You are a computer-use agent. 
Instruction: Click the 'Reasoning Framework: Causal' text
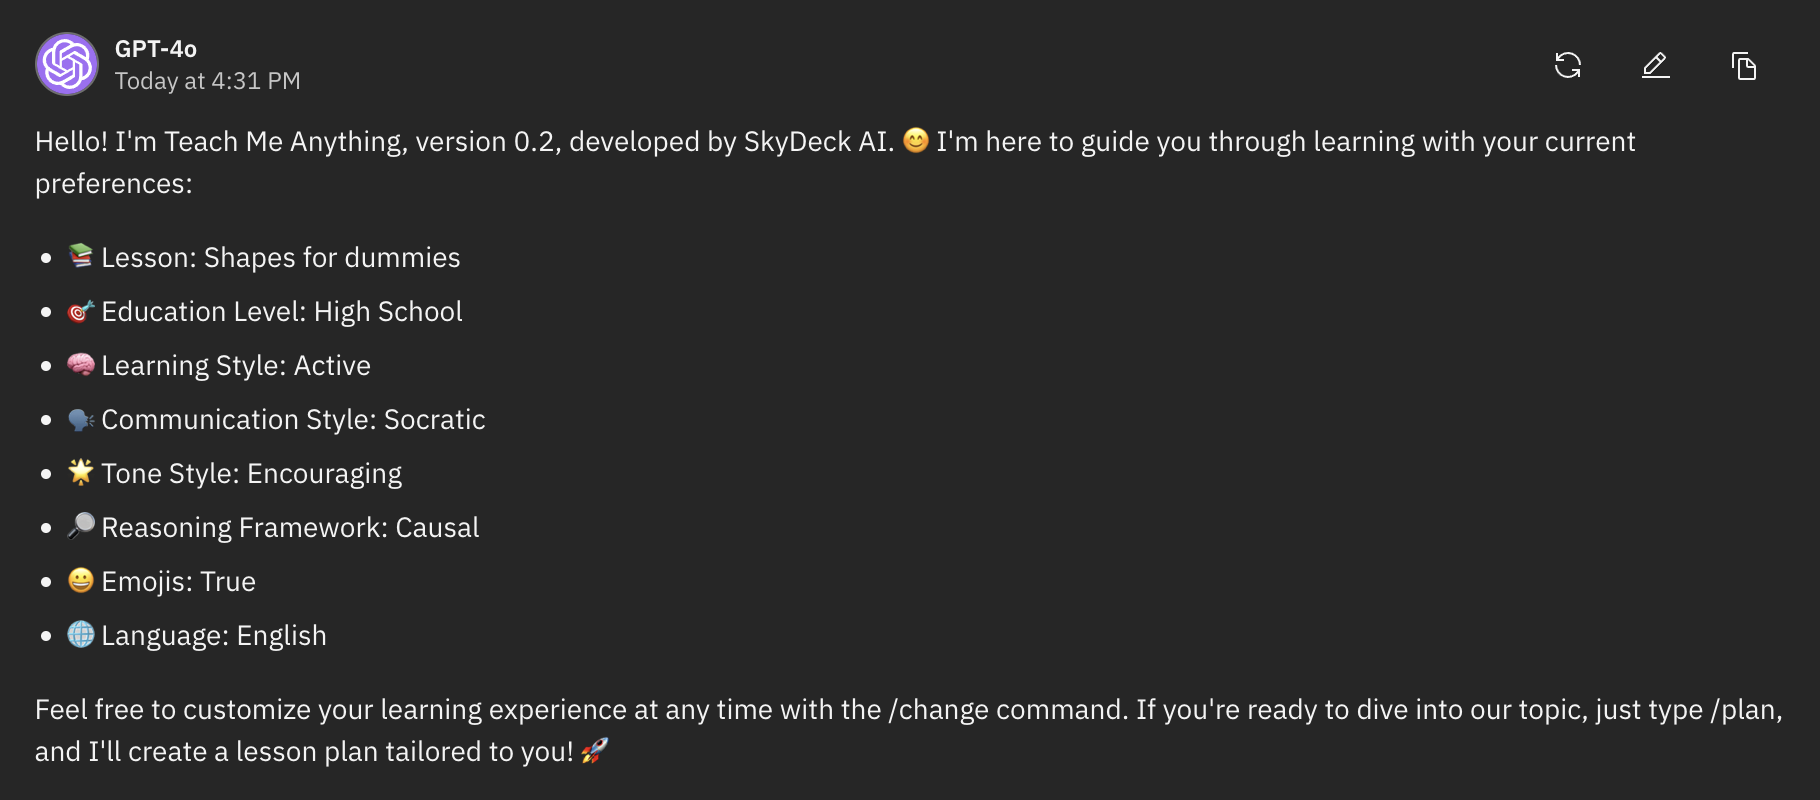(x=290, y=528)
